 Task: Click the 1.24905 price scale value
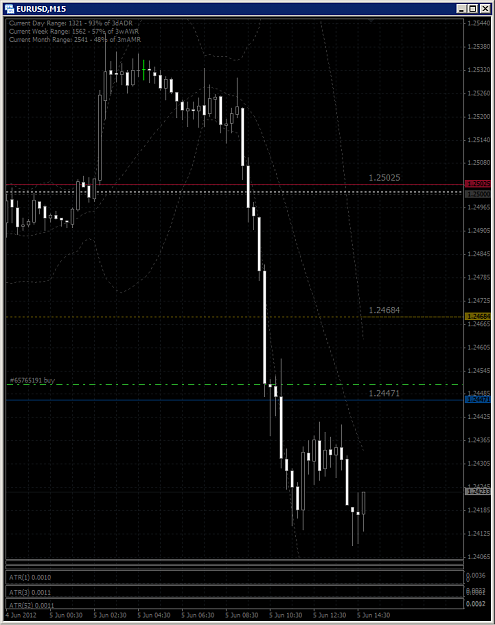(479, 230)
